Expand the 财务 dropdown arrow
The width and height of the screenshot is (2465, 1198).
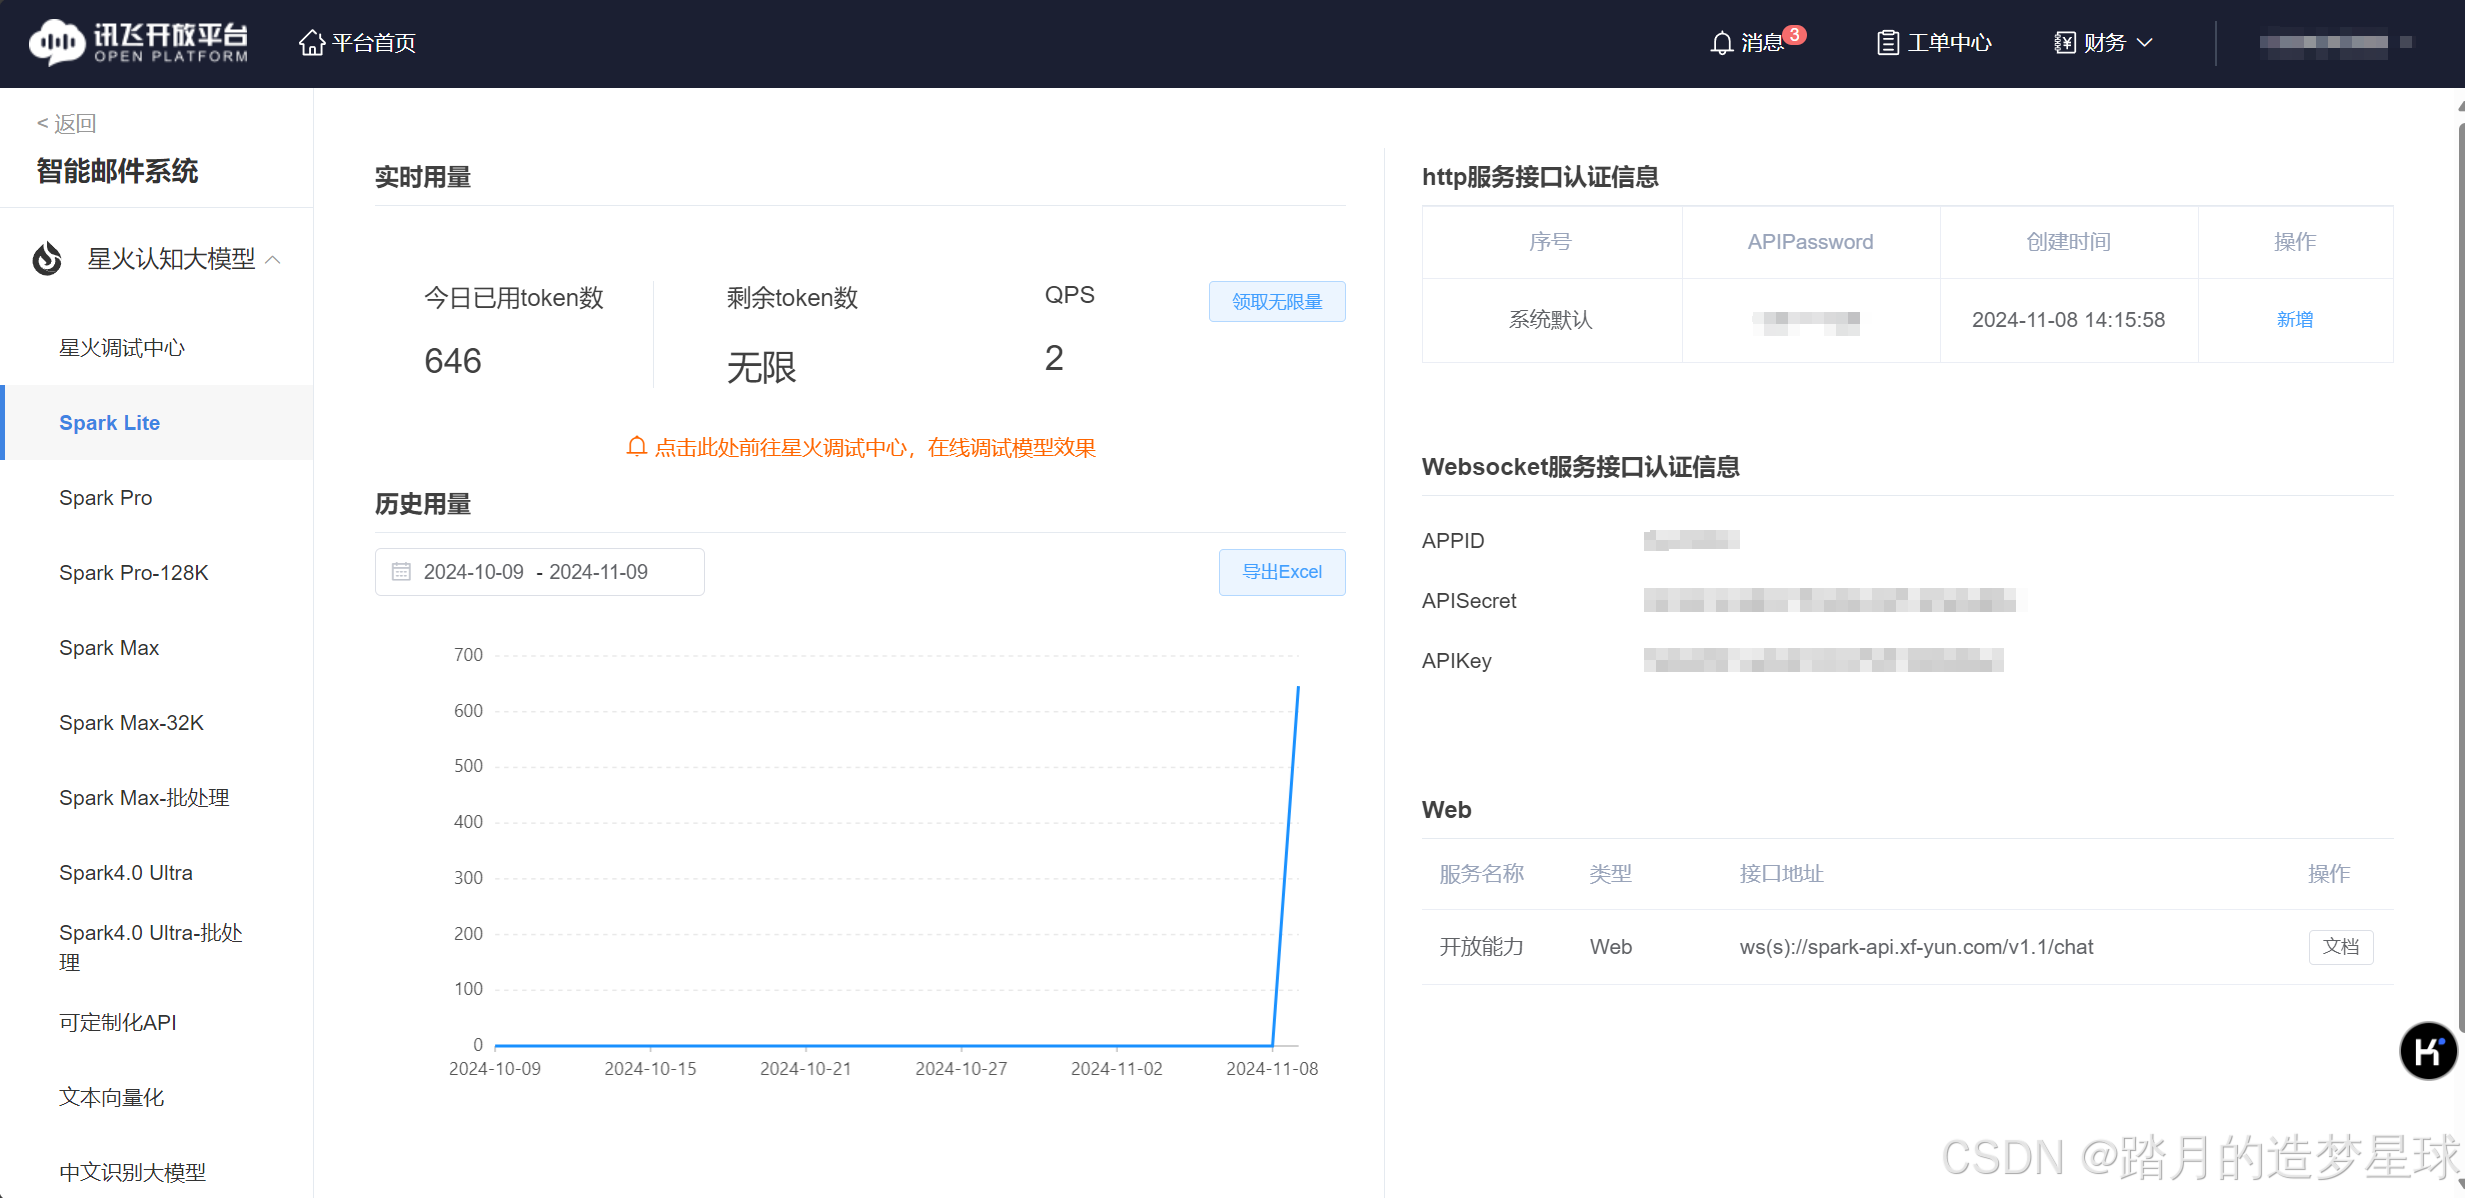click(2144, 43)
